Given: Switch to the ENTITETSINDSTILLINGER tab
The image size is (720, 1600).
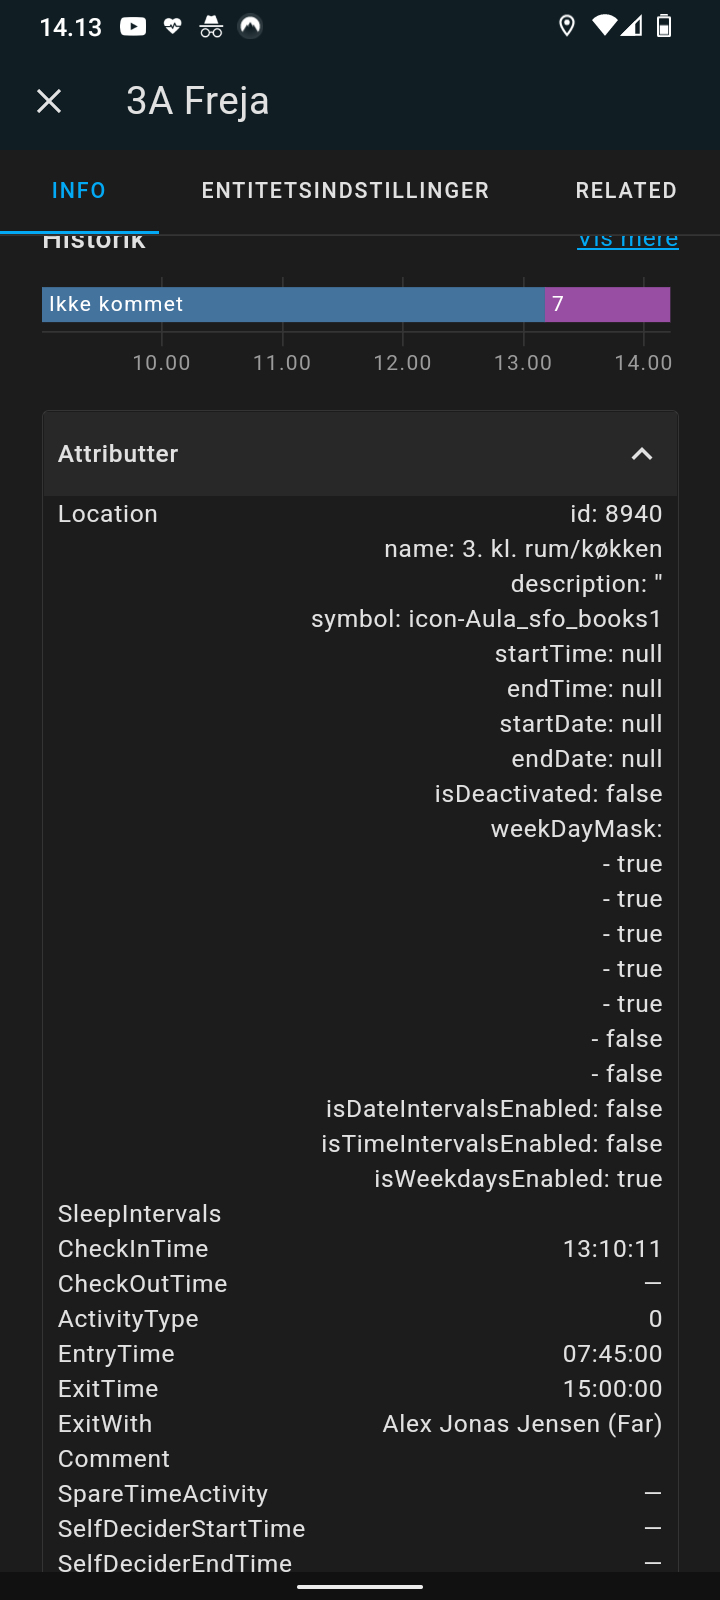Looking at the screenshot, I should click(x=344, y=190).
